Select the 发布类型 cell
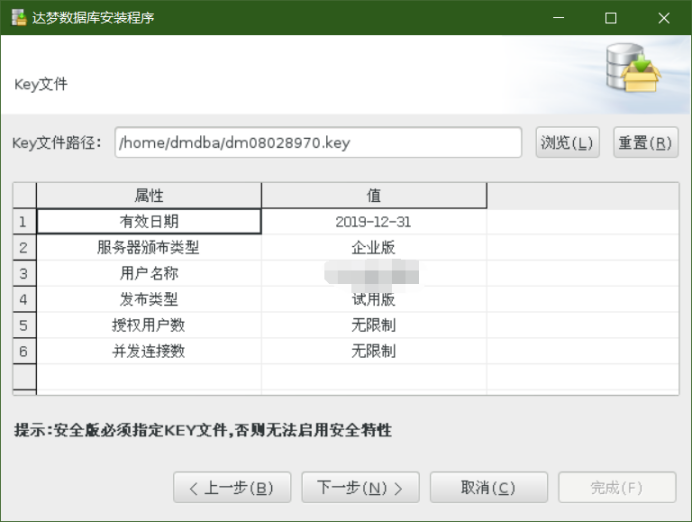693x522 pixels. coord(149,300)
